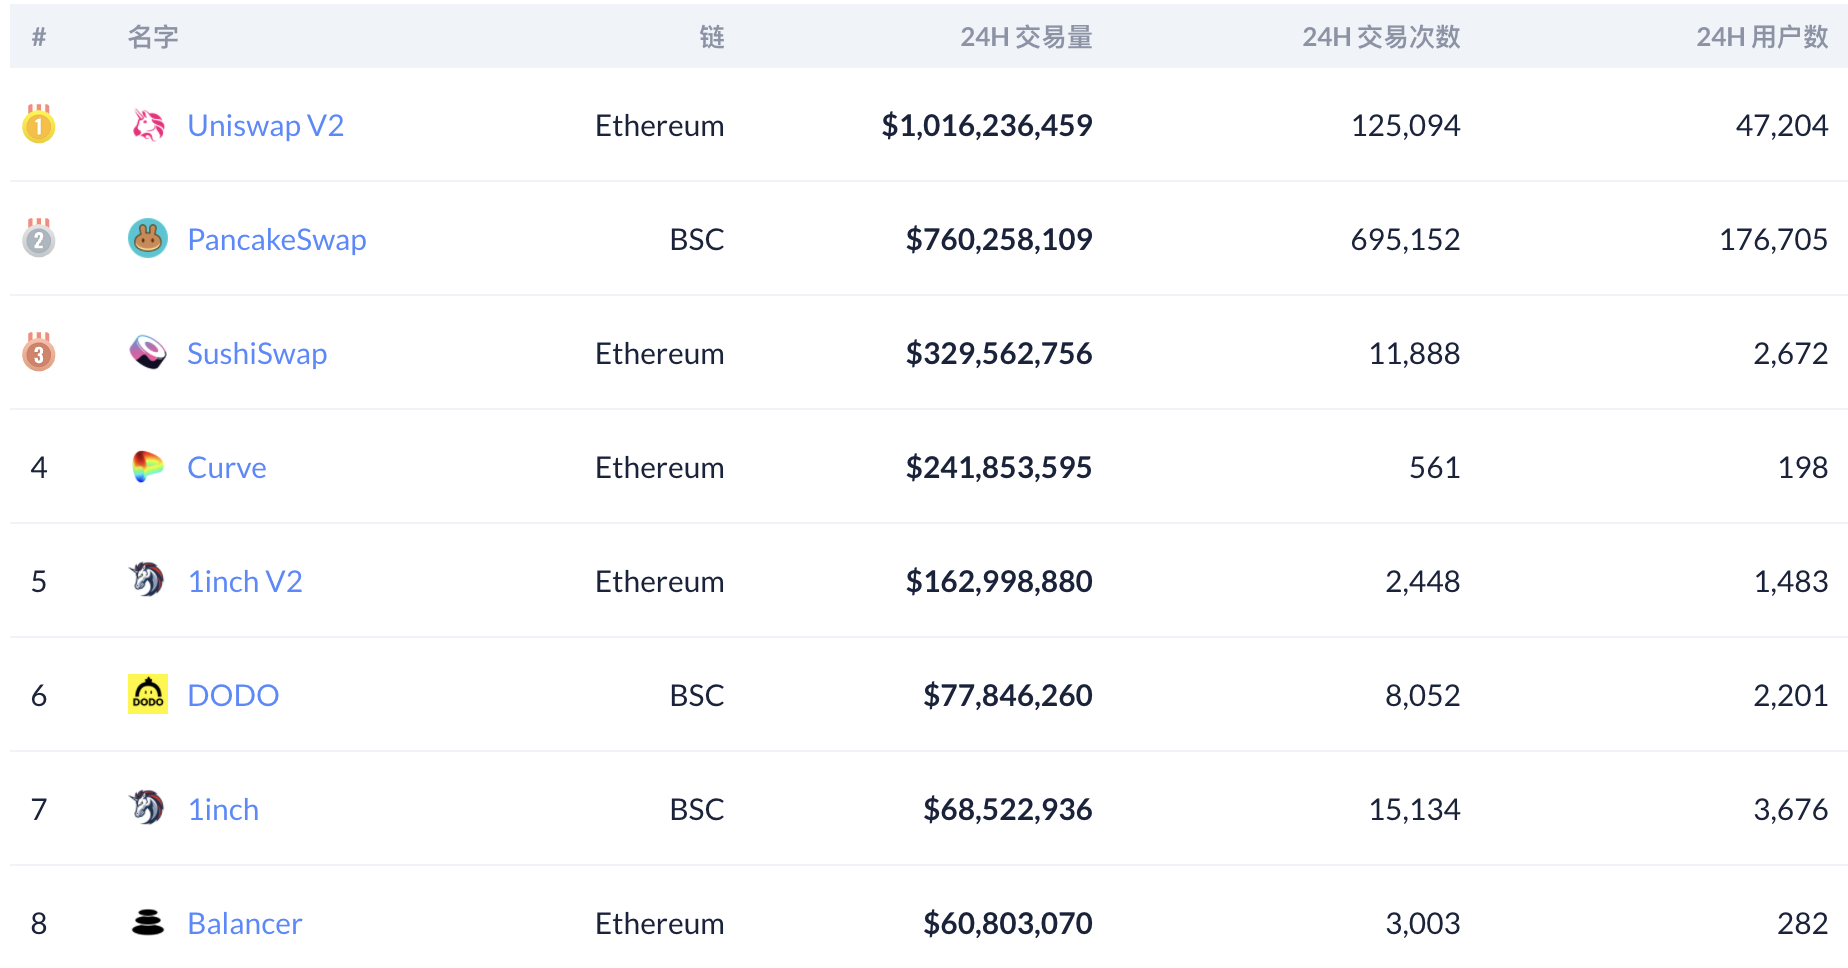Viewport: 1848px width, 968px height.
Task: Open the Uniswap V2 link
Action: pos(265,125)
